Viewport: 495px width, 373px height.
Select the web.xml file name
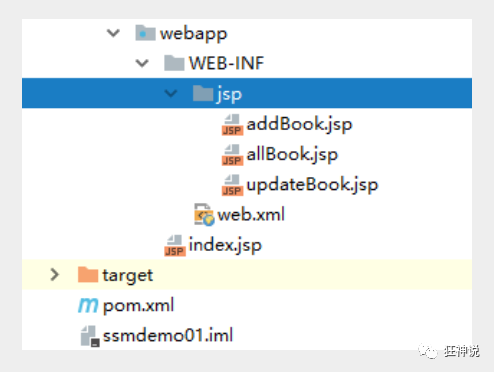click(x=251, y=214)
